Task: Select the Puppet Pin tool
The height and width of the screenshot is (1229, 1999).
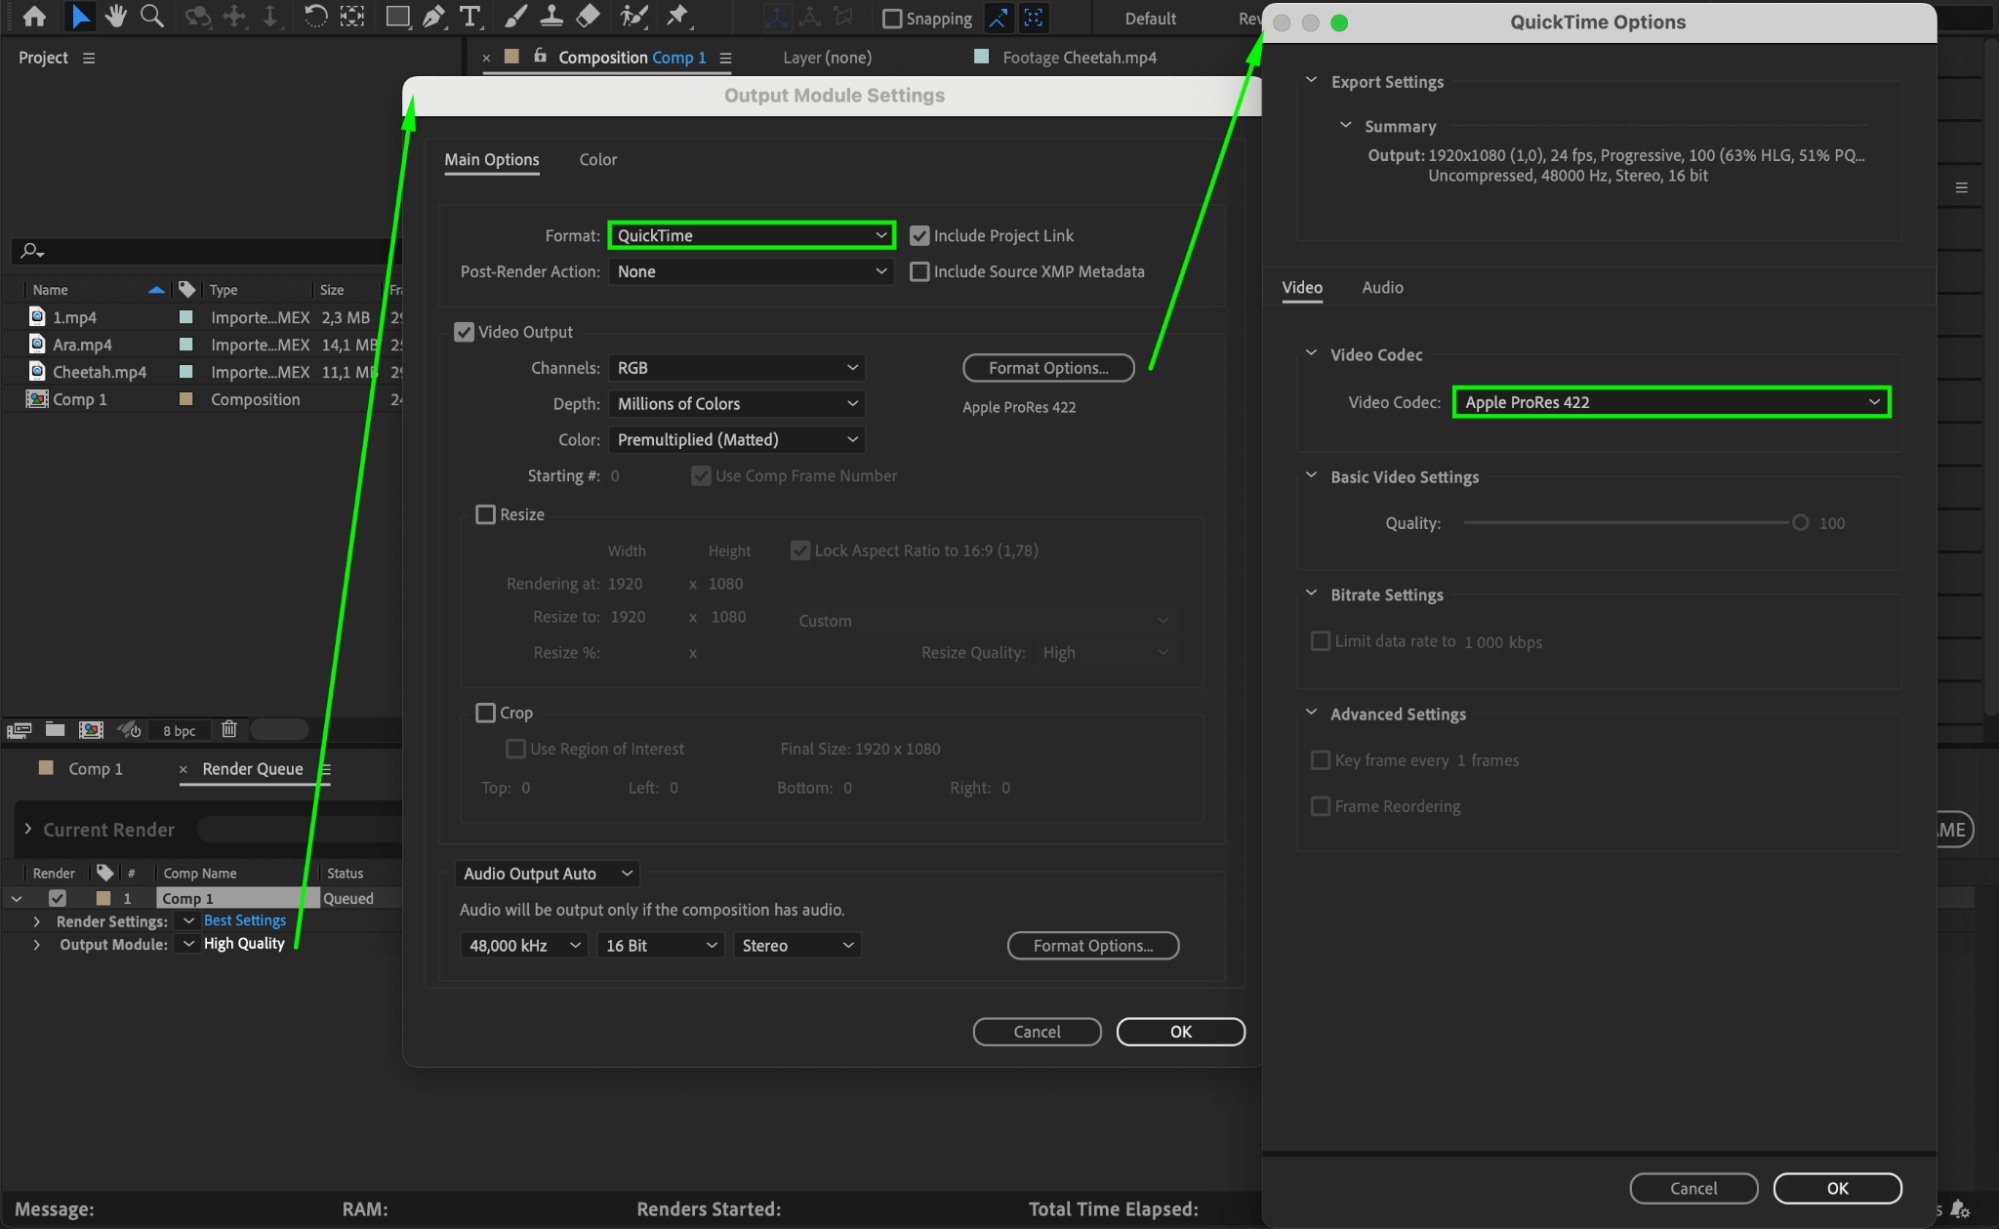Action: pos(678,16)
